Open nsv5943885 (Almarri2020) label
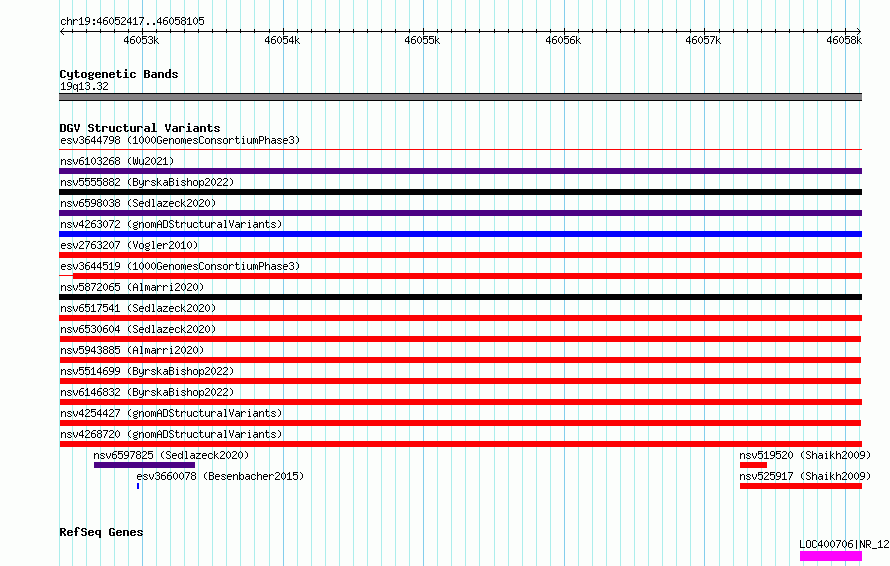 pyautogui.click(x=132, y=350)
